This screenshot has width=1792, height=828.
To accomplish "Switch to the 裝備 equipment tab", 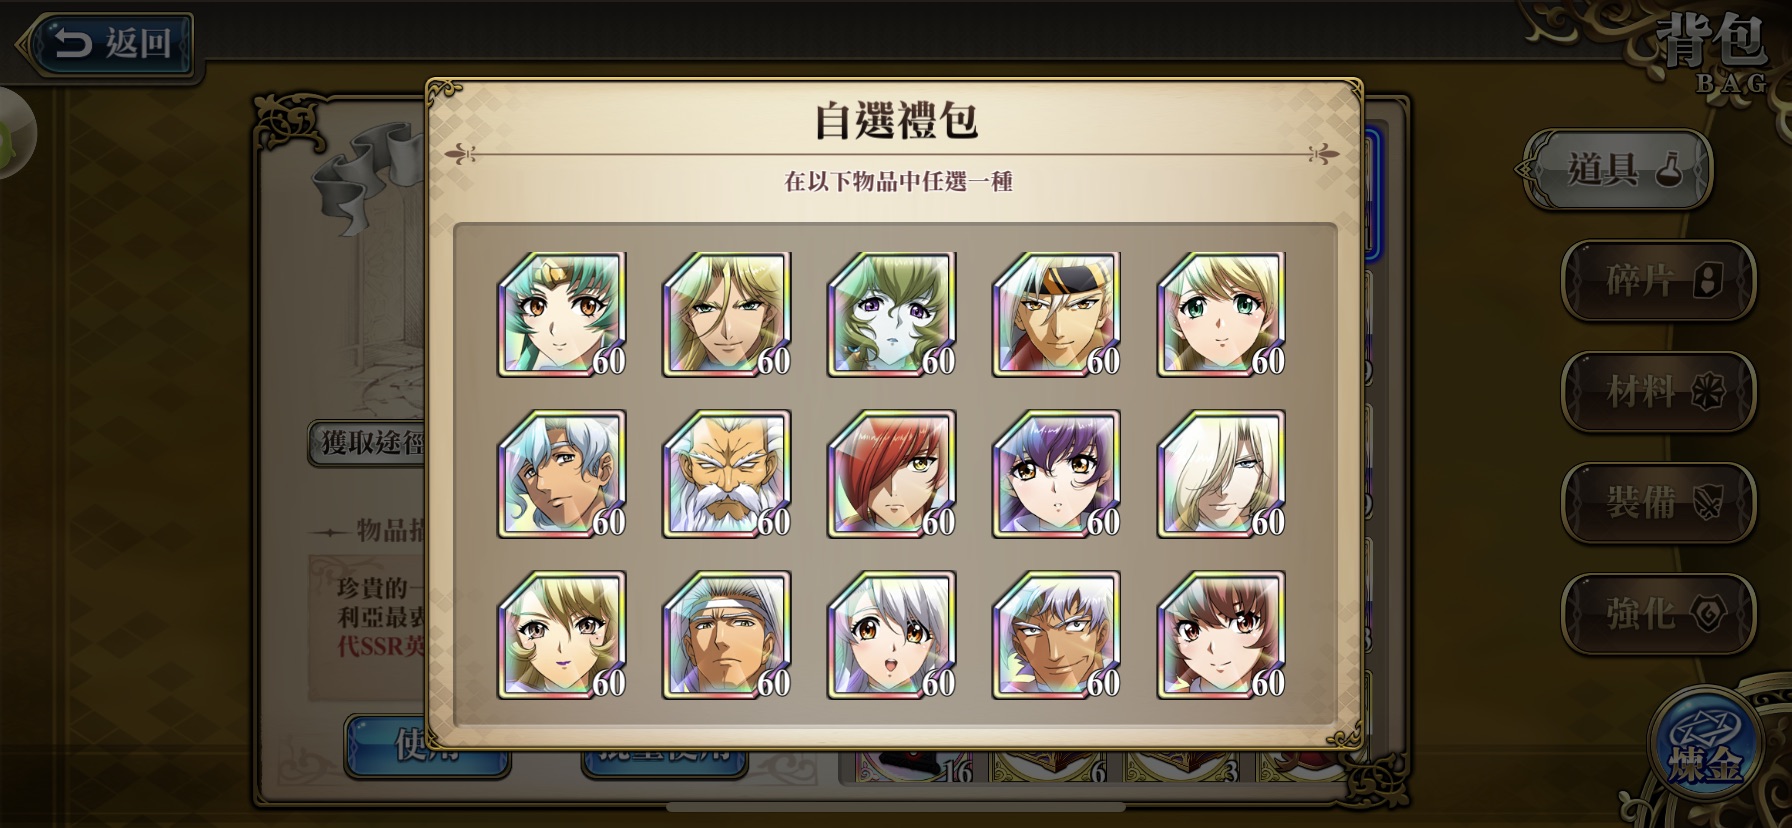I will tap(1659, 503).
